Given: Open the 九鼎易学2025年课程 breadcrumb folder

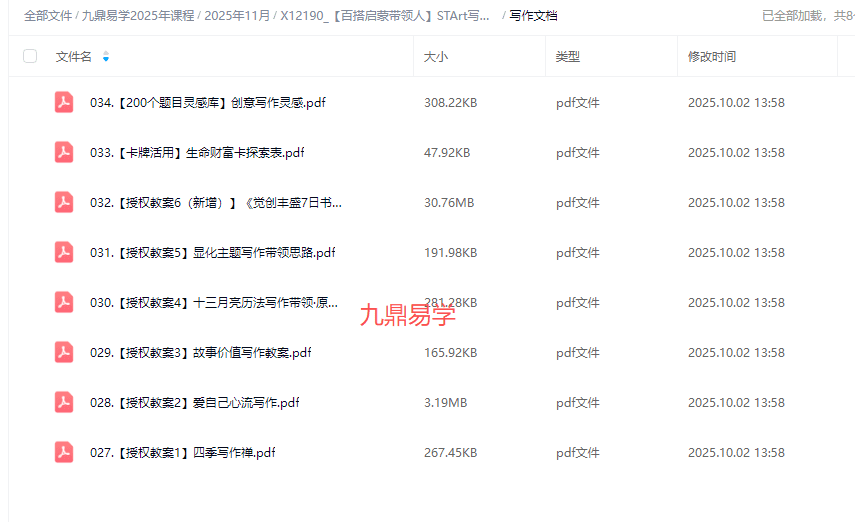Looking at the screenshot, I should point(138,16).
